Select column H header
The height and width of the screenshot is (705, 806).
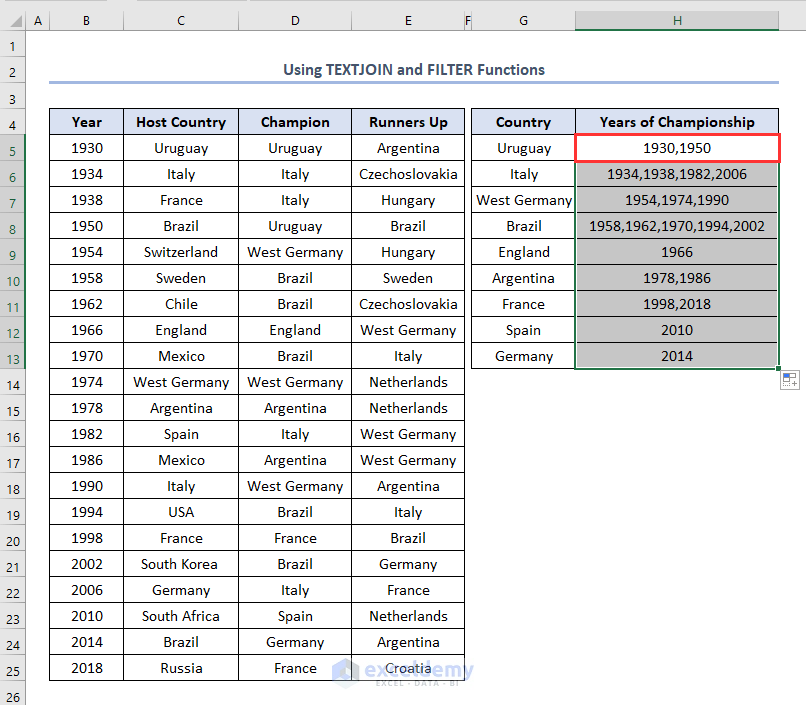(x=677, y=21)
